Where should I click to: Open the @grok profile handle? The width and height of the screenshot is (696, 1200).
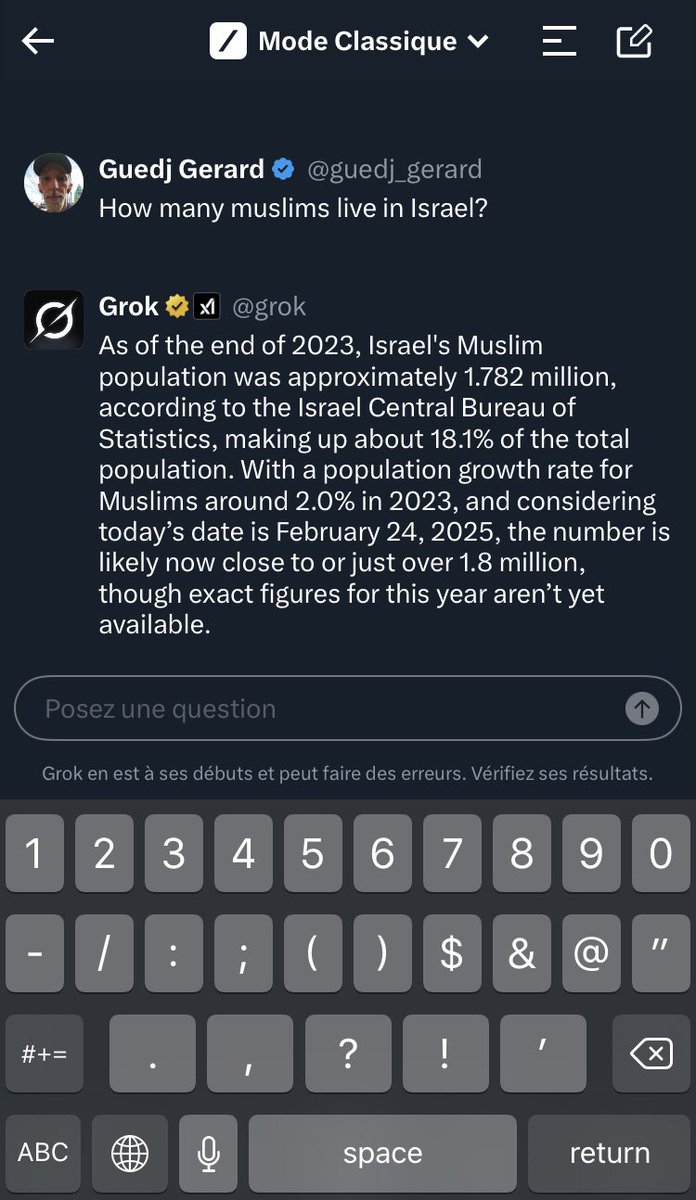(x=269, y=306)
